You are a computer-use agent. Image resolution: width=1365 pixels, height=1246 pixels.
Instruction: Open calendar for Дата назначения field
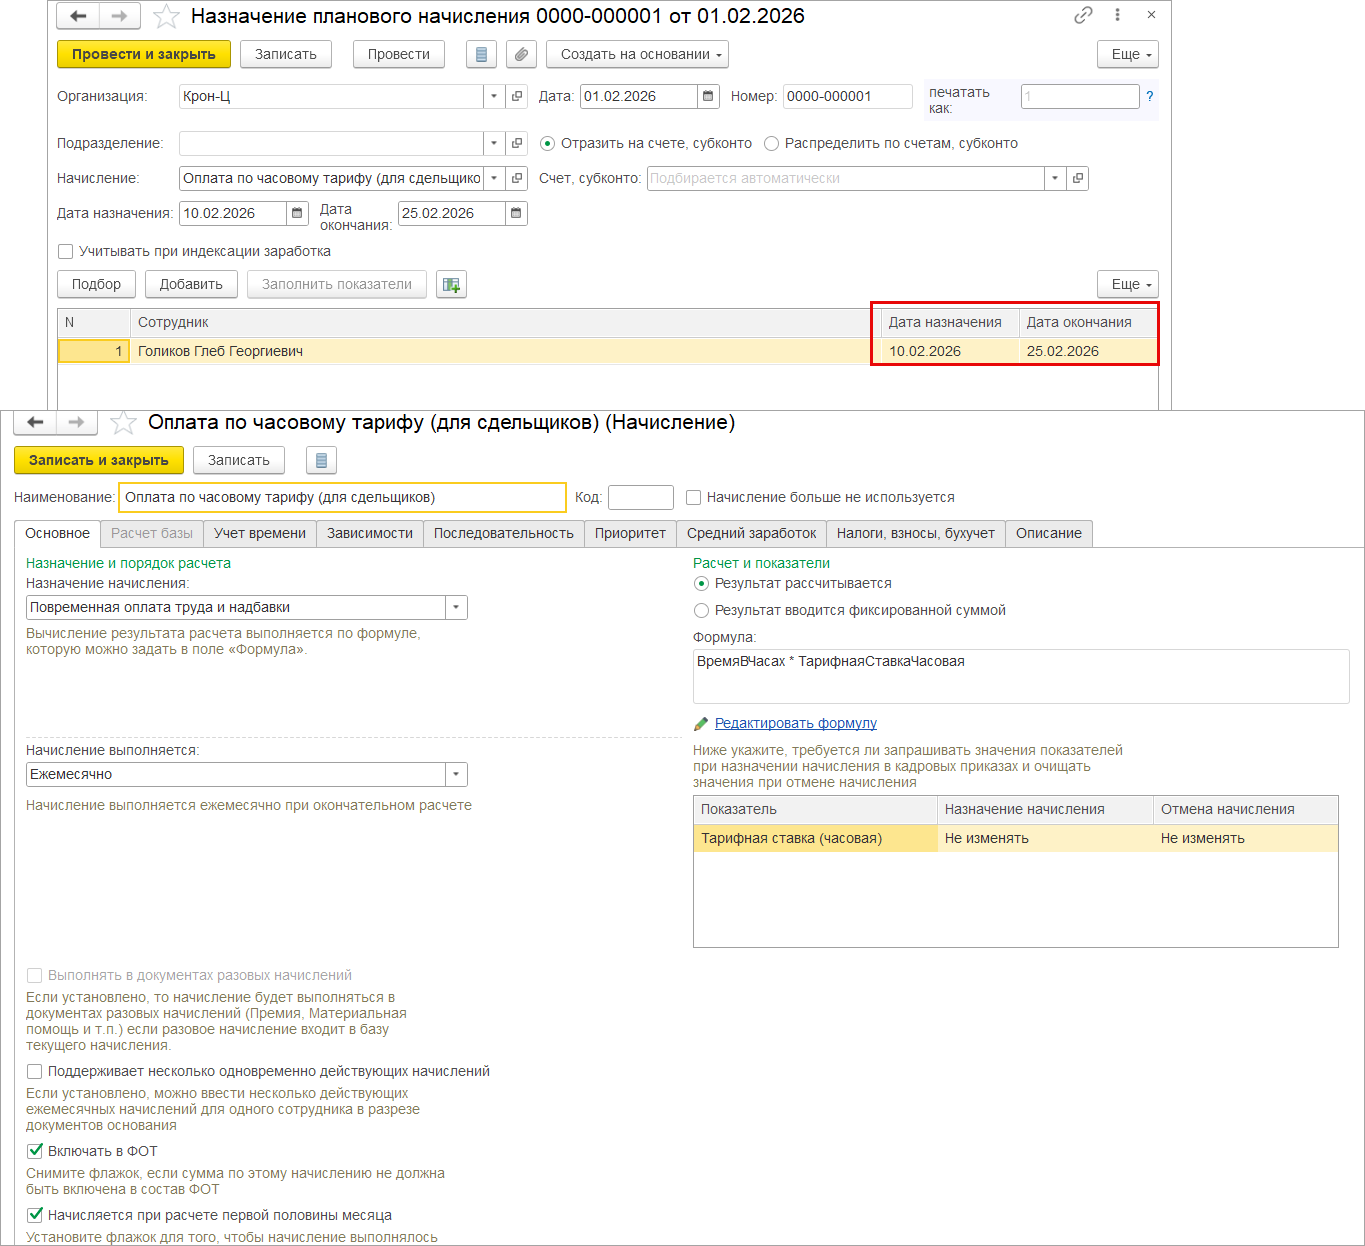[298, 213]
